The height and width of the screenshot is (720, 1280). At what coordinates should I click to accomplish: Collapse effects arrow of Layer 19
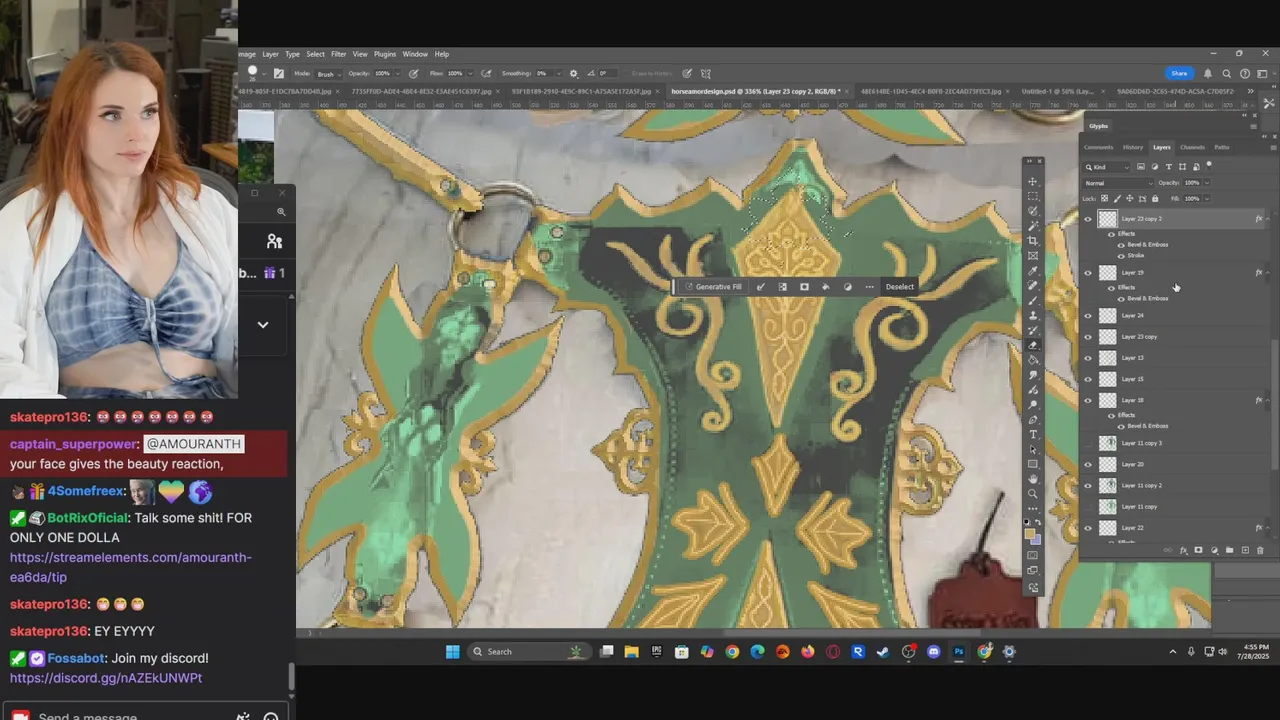pyautogui.click(x=1268, y=273)
